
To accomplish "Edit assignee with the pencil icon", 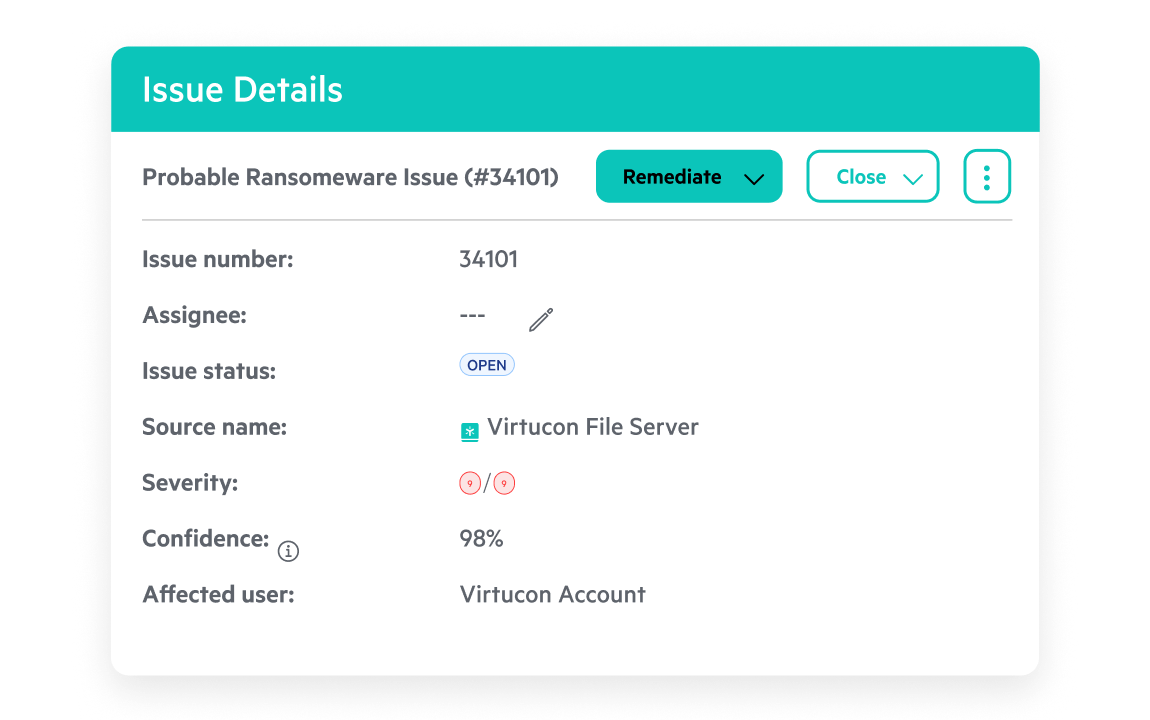I will tap(541, 320).
